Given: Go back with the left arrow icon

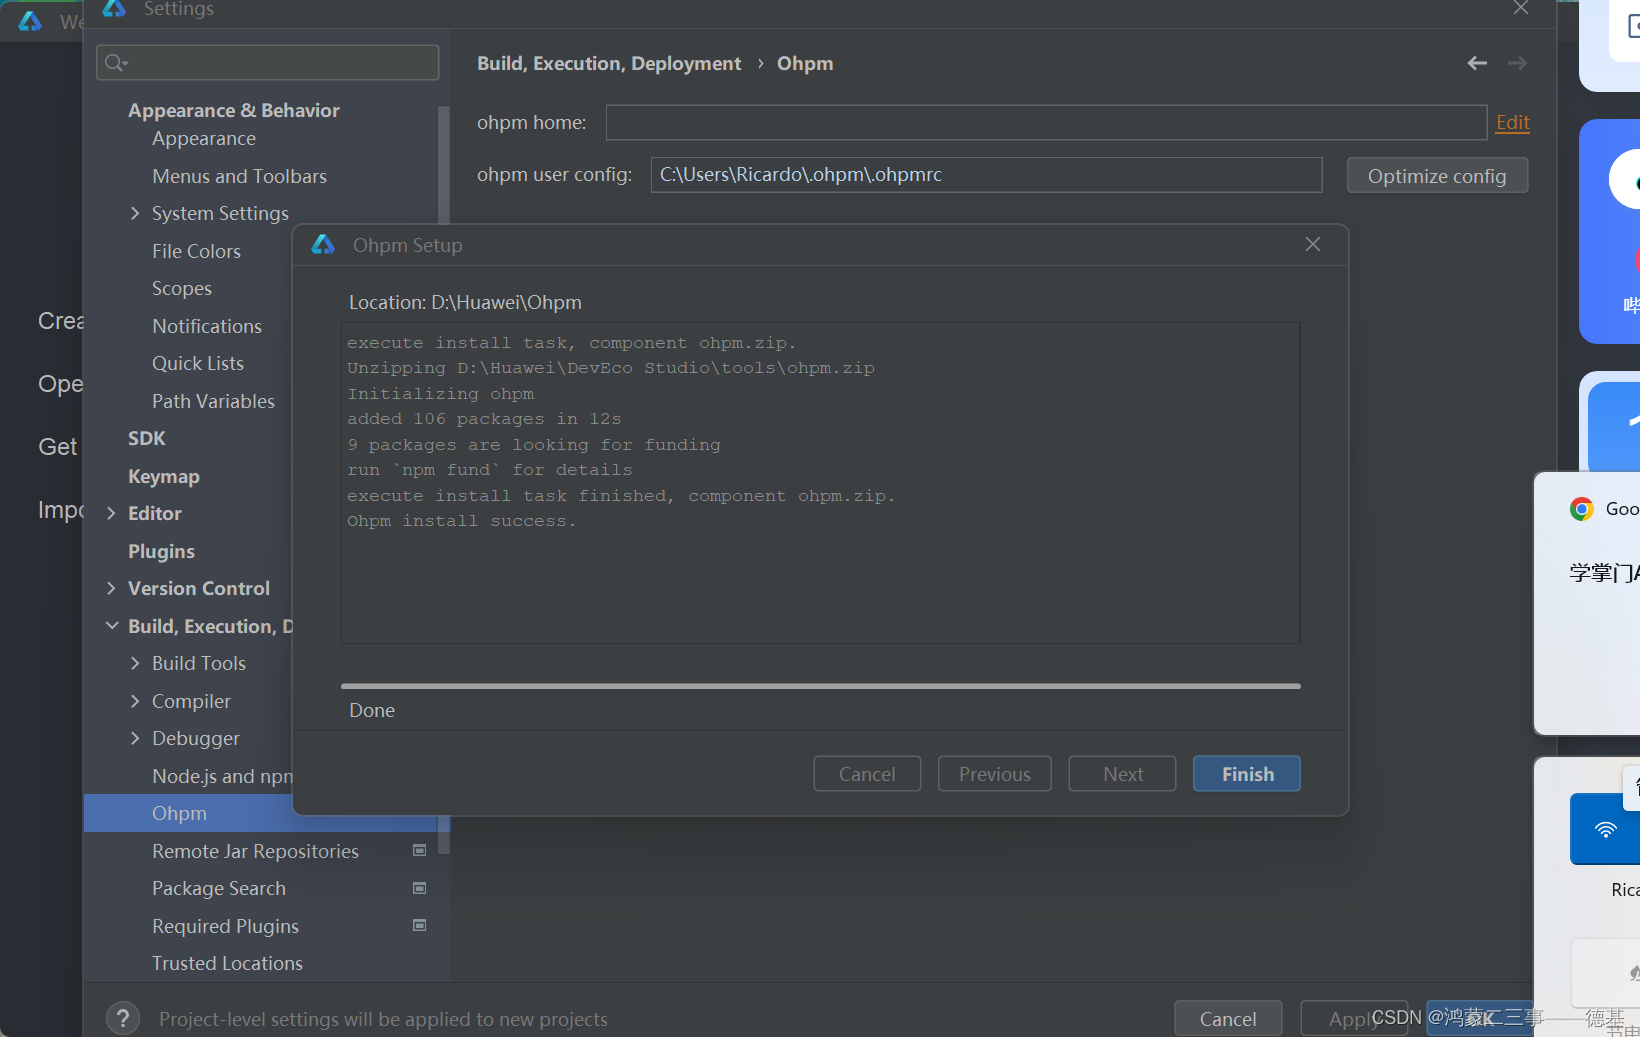Looking at the screenshot, I should [x=1477, y=63].
